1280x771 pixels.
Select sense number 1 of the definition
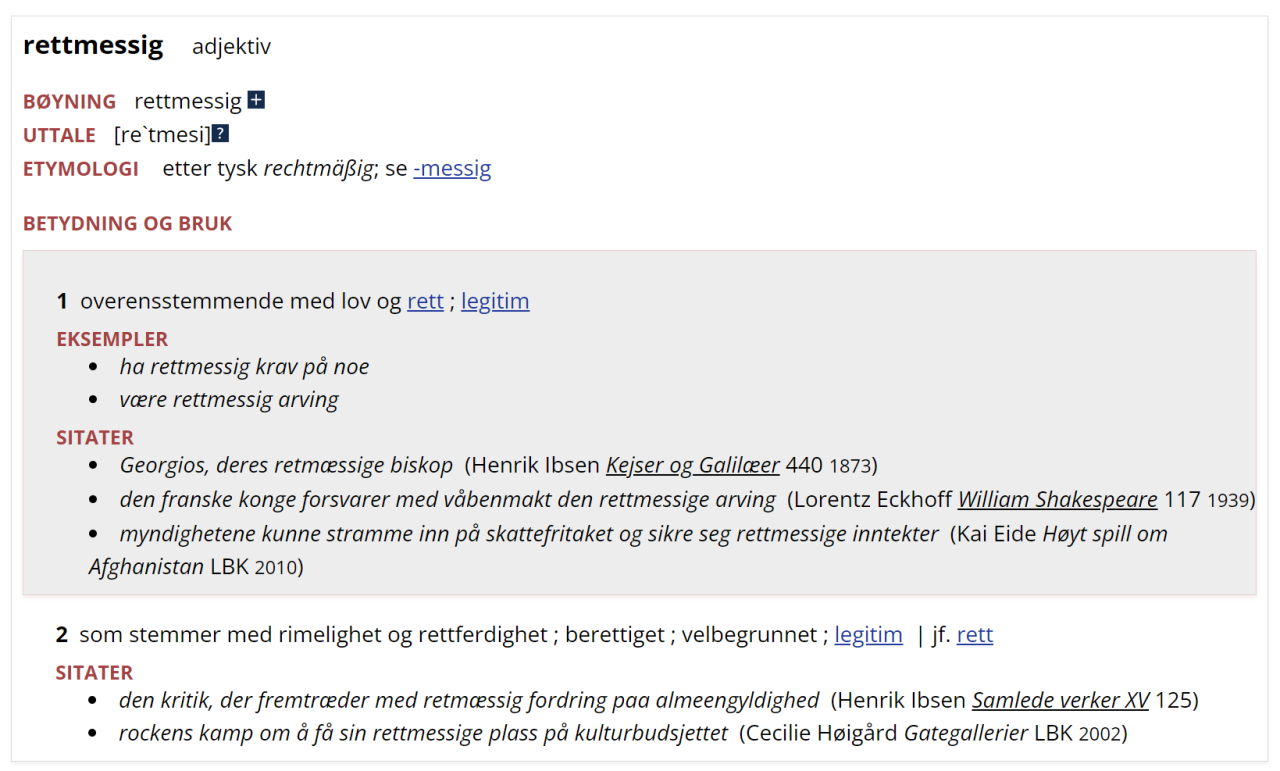[x=62, y=301]
